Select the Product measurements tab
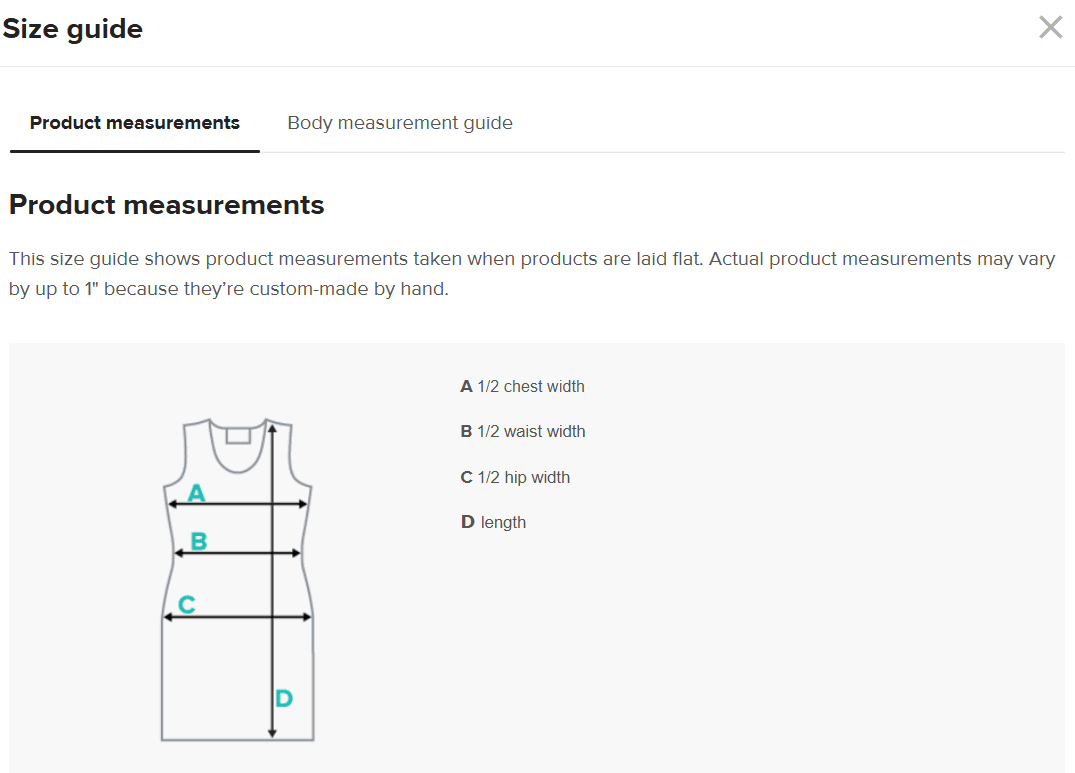The width and height of the screenshot is (1075, 773). click(x=135, y=123)
